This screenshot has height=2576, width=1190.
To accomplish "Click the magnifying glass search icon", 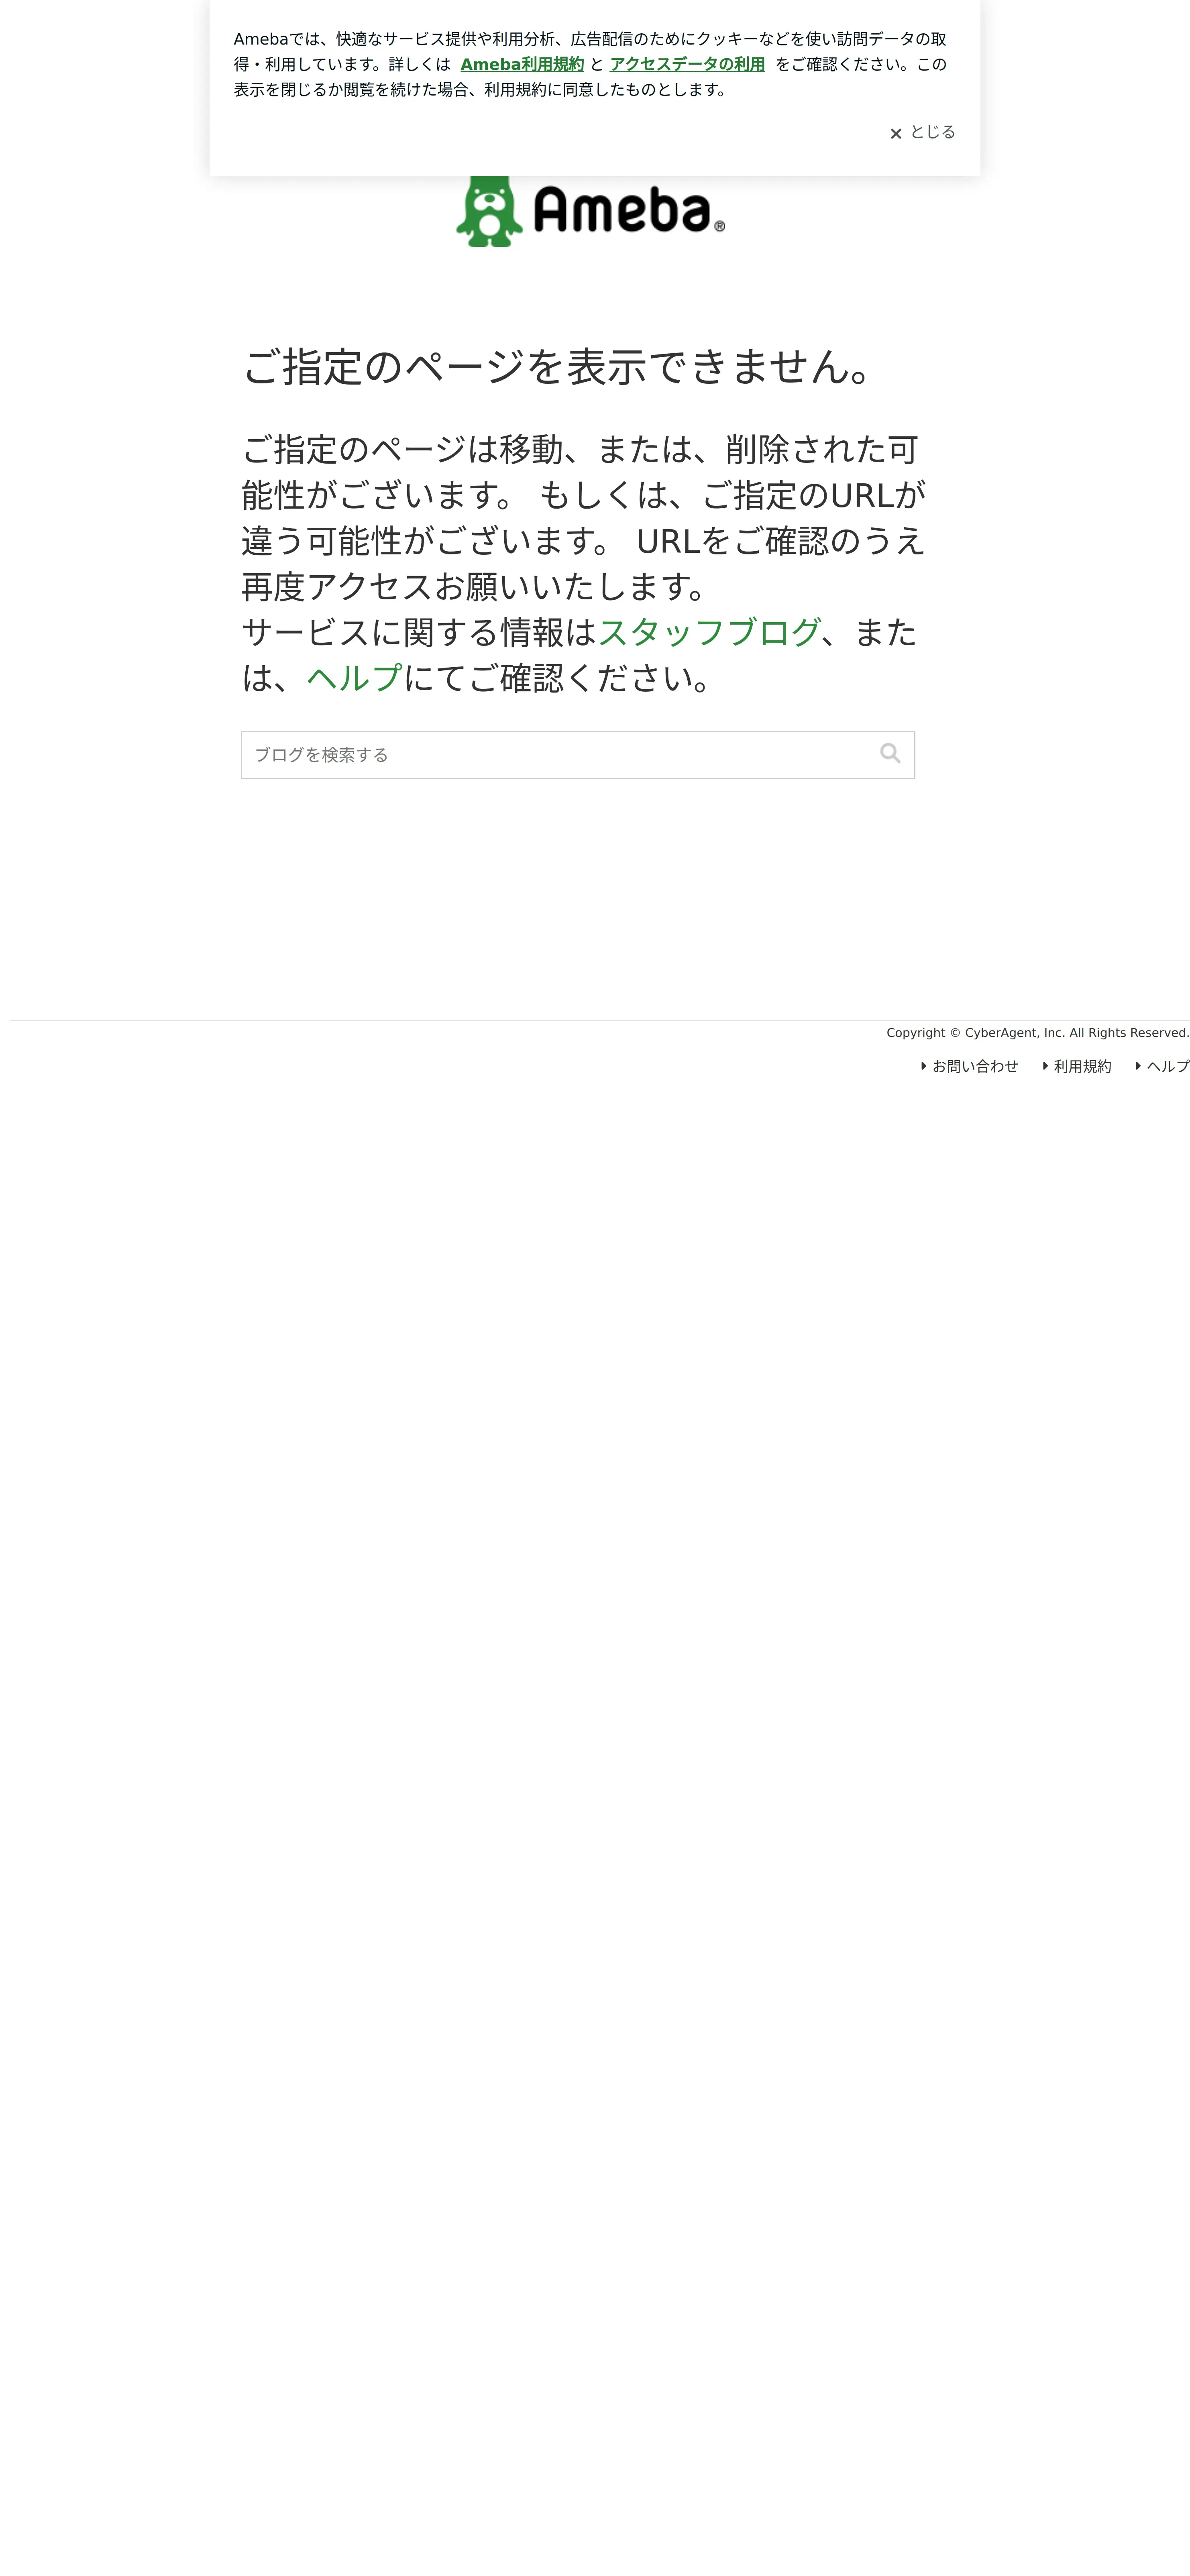I will (x=890, y=754).
